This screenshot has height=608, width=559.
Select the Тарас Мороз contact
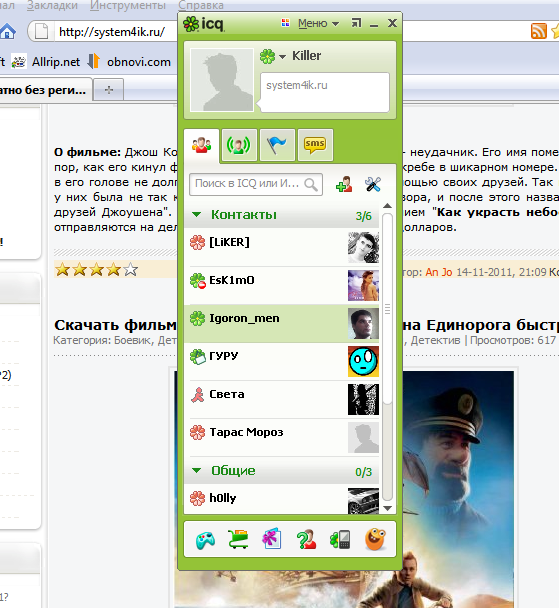pos(282,437)
